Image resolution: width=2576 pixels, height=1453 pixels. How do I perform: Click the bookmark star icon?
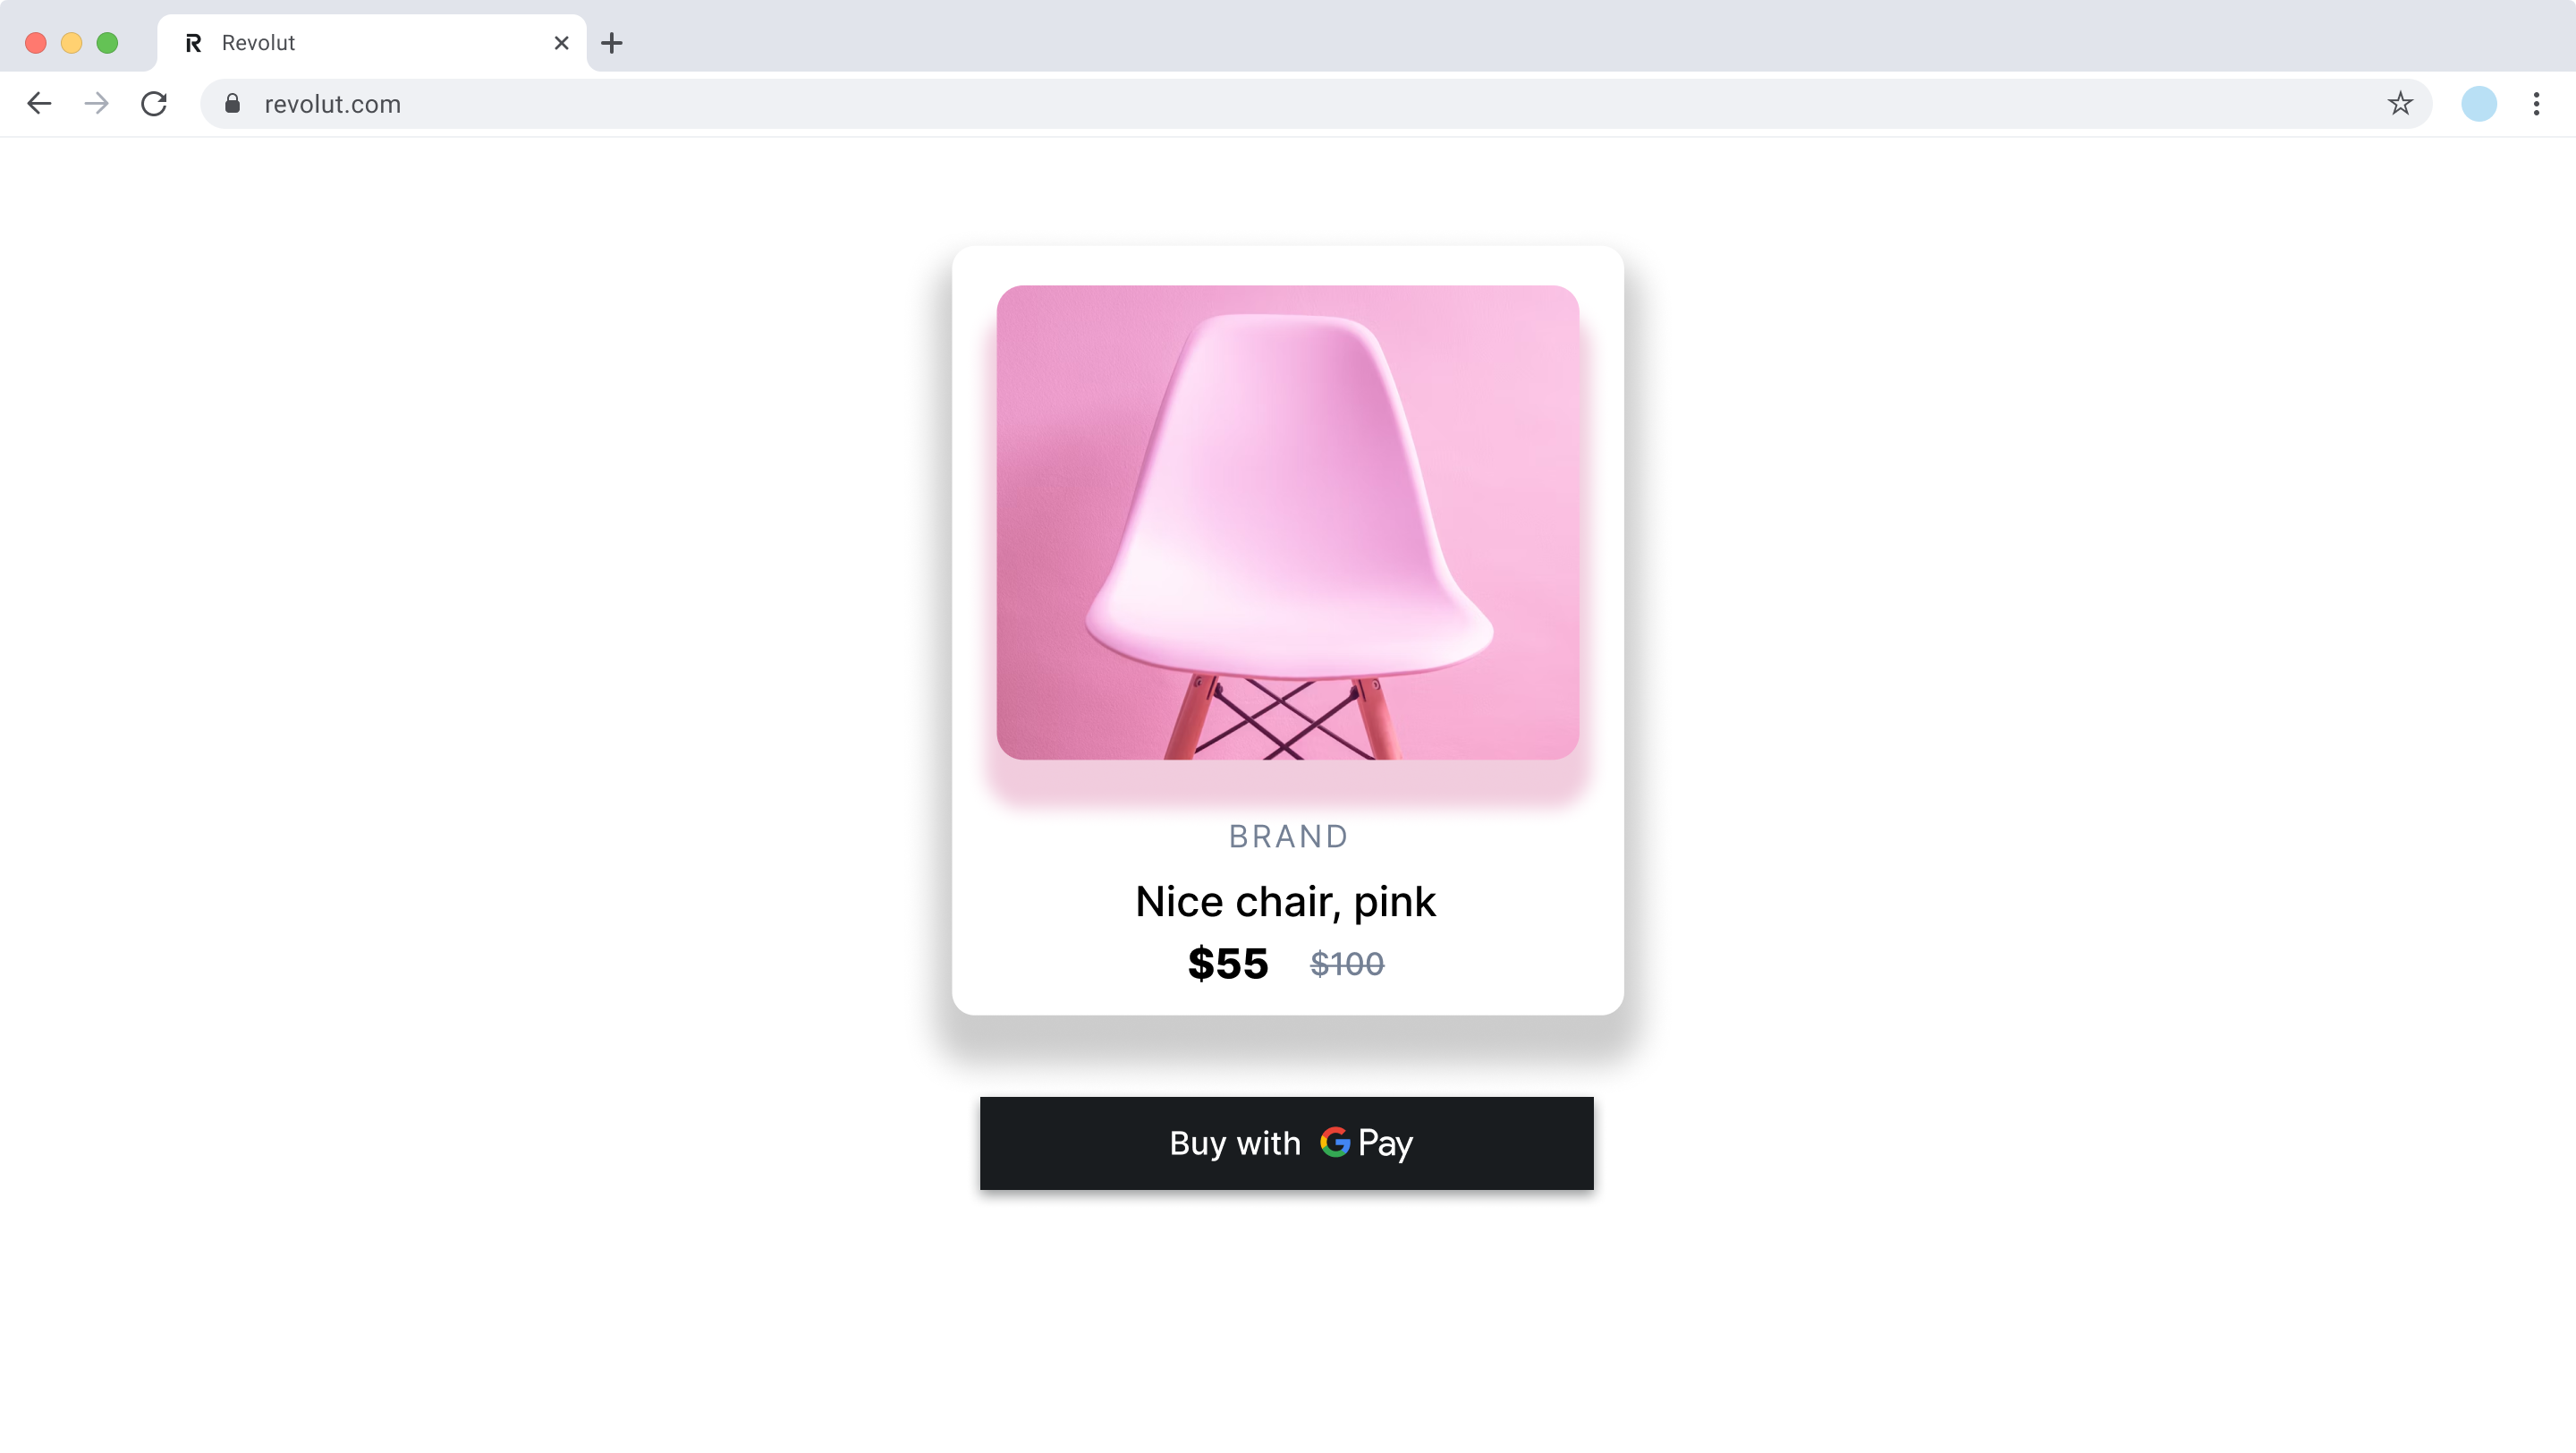click(x=2401, y=103)
